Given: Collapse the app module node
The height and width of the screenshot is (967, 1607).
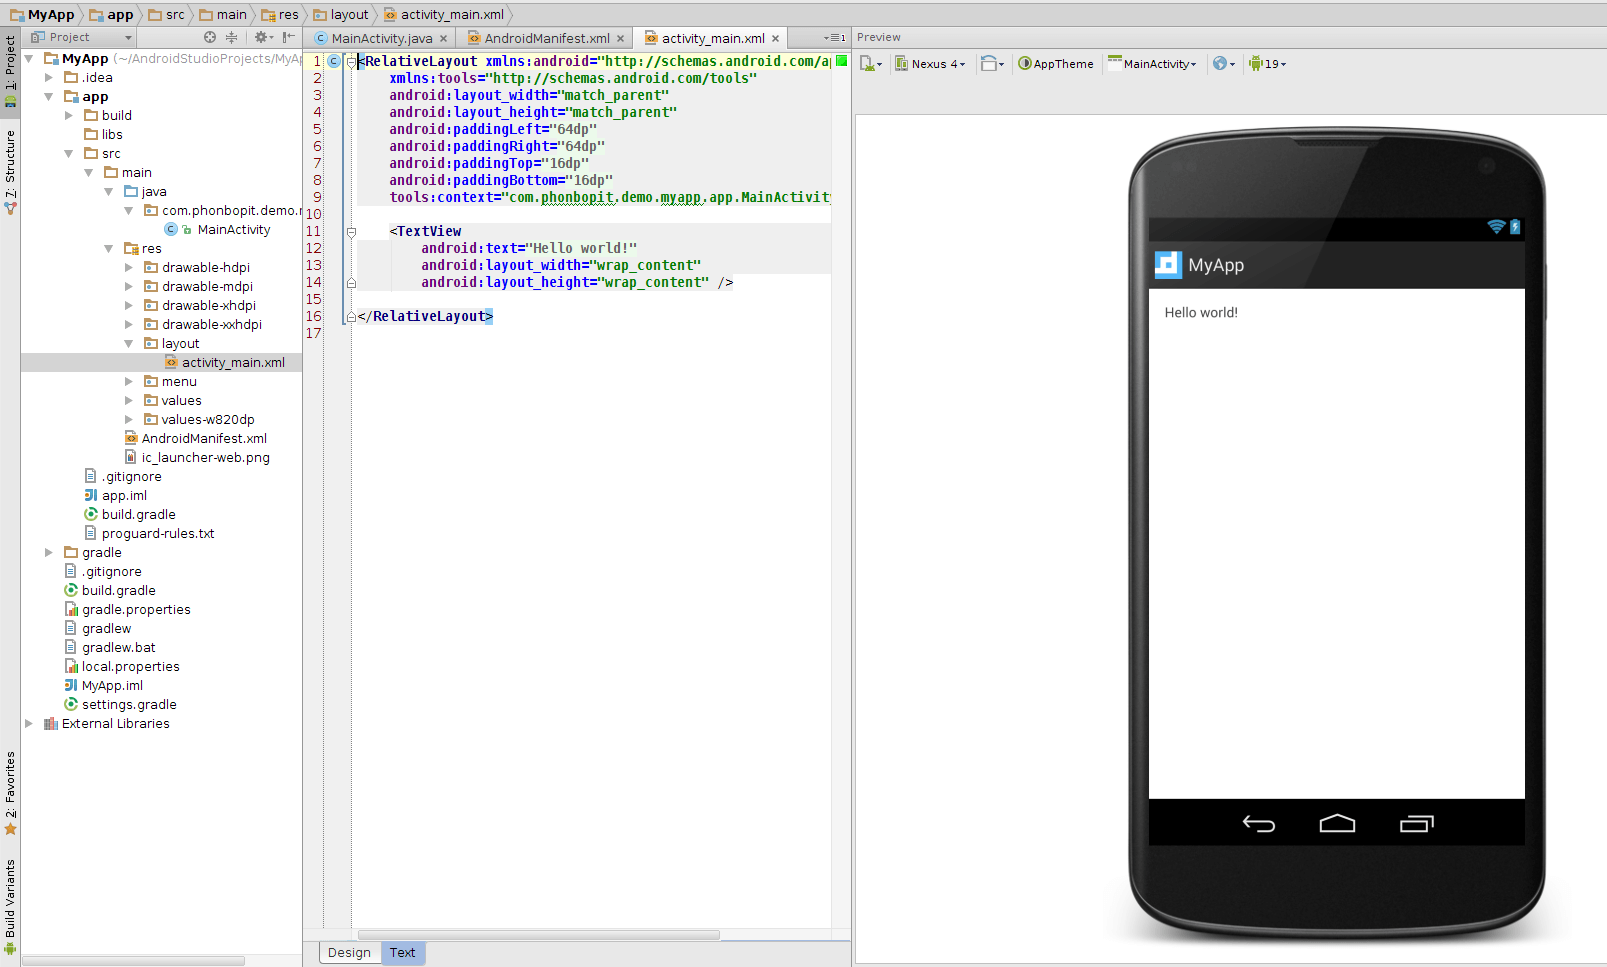Looking at the screenshot, I should (x=49, y=97).
